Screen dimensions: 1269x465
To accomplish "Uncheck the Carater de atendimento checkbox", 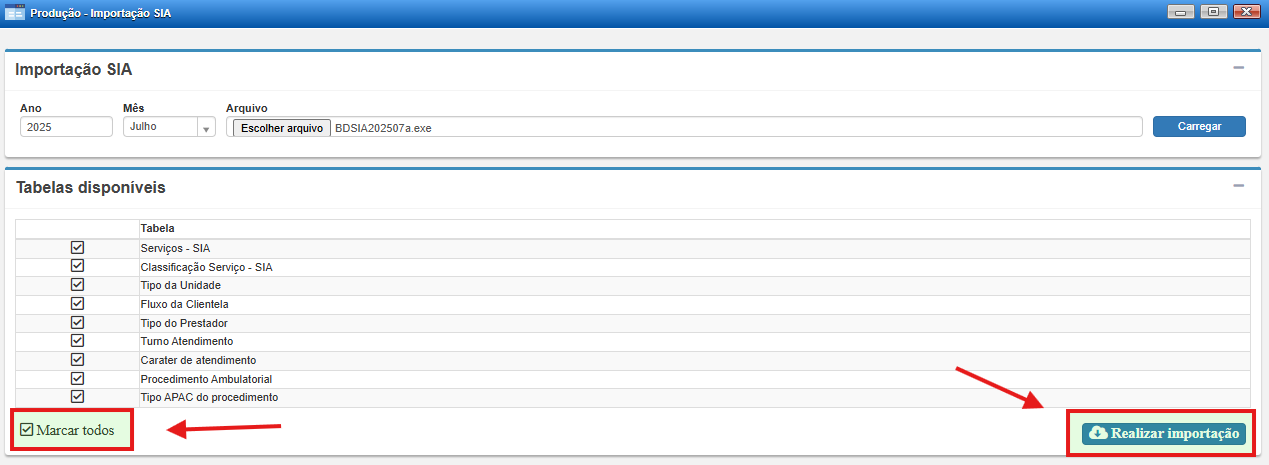I will click(x=77, y=359).
